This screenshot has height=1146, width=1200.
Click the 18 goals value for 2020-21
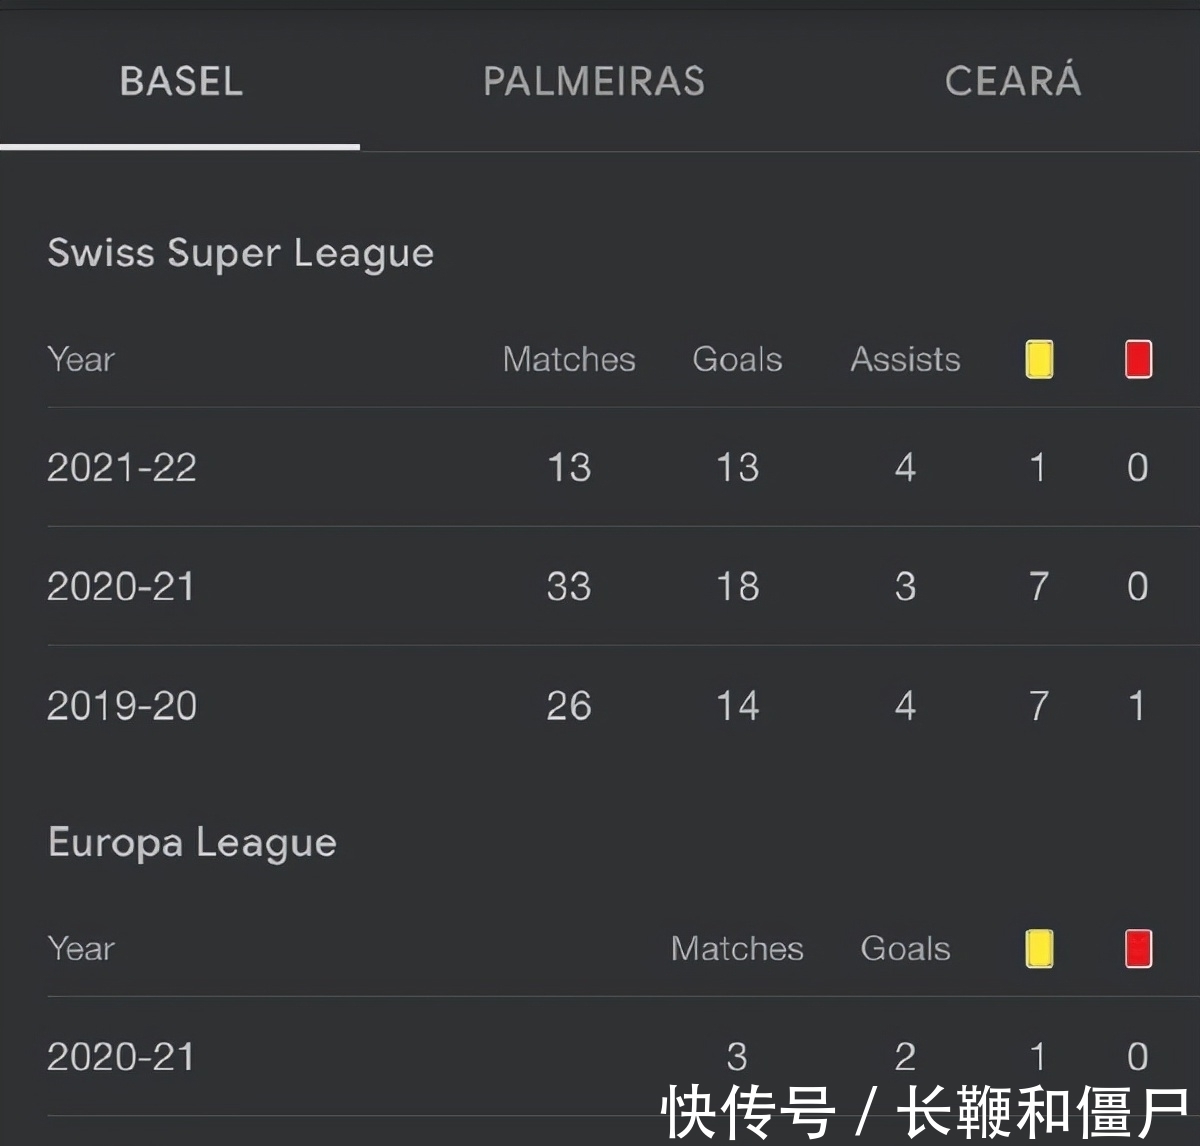(737, 586)
